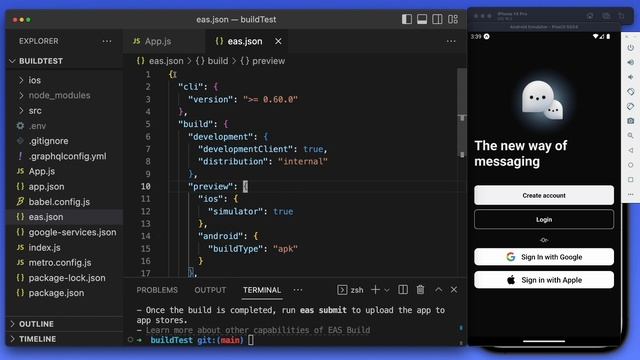Image resolution: width=640 pixels, height=360 pixels.
Task: Open package.json file
Action: [x=56, y=293]
